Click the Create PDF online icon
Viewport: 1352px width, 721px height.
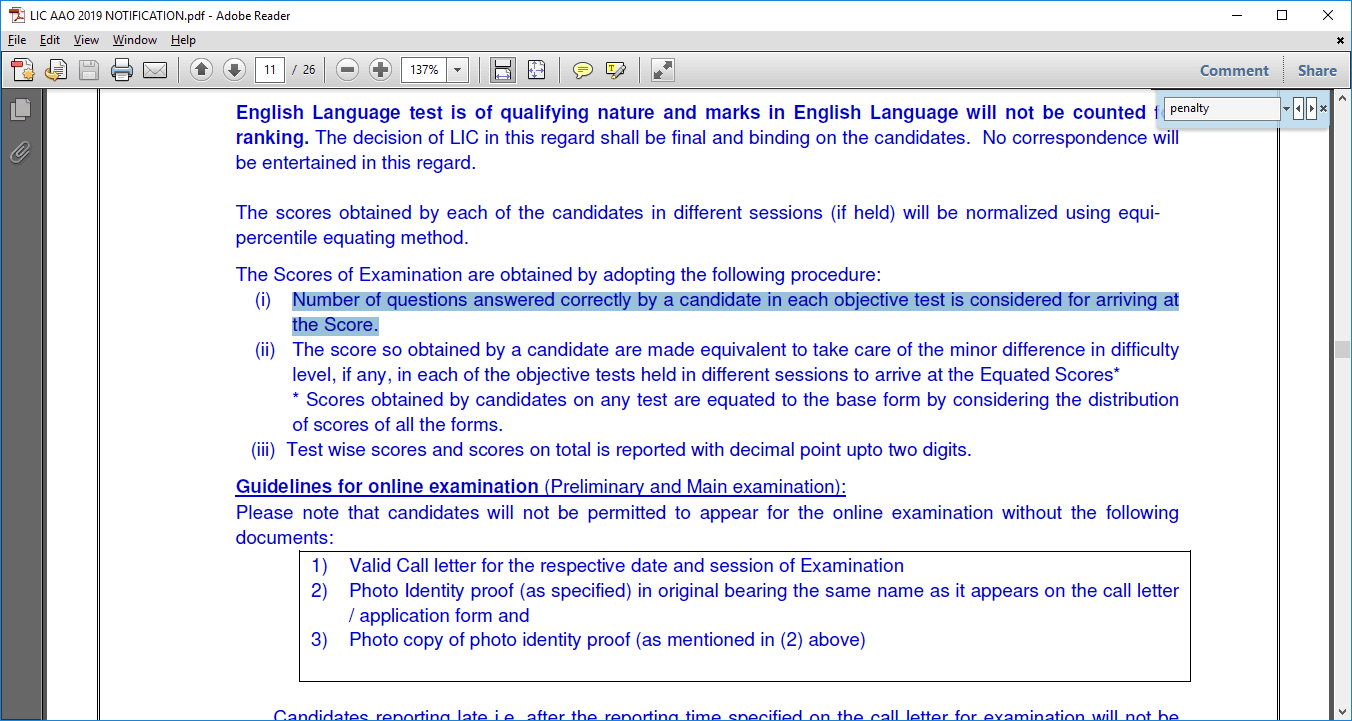pos(22,70)
